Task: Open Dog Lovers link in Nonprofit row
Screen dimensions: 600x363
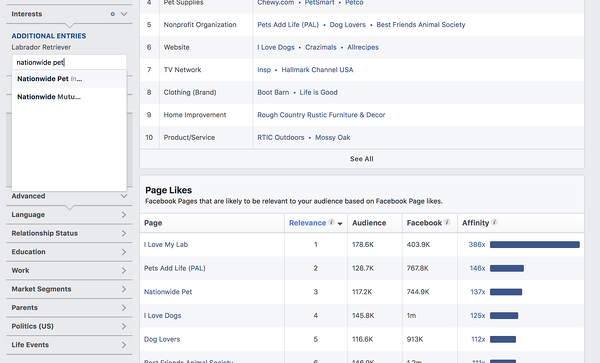Action: 347,24
